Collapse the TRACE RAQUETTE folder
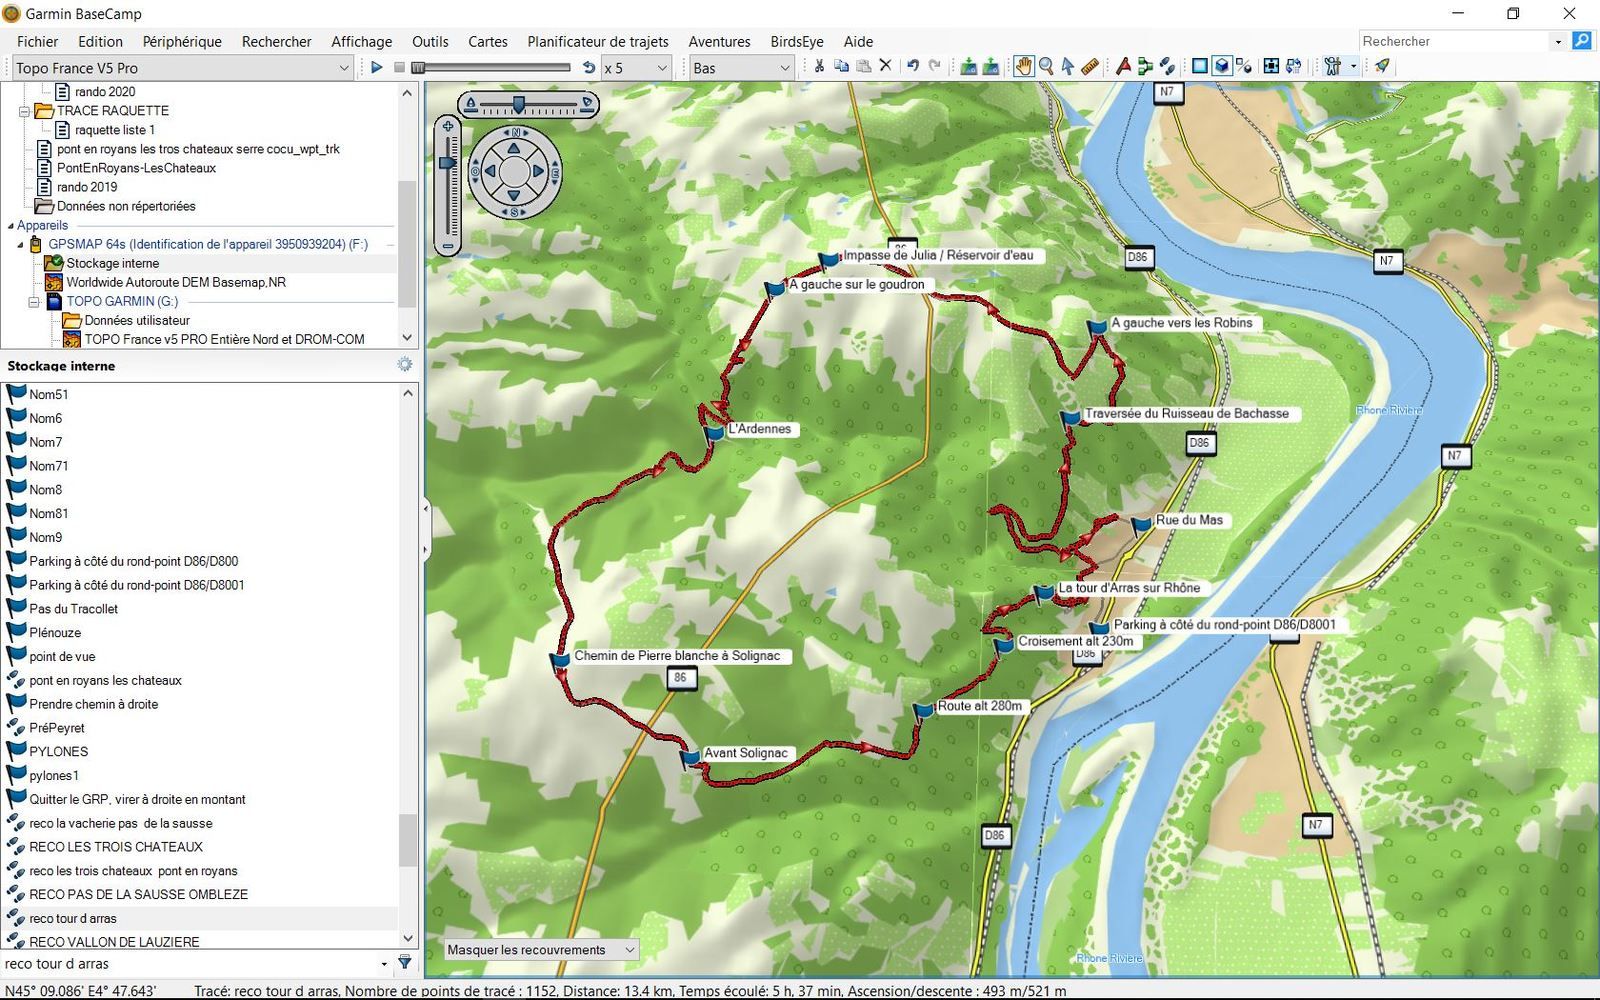Viewport: 1600px width, 1000px height. tap(25, 111)
